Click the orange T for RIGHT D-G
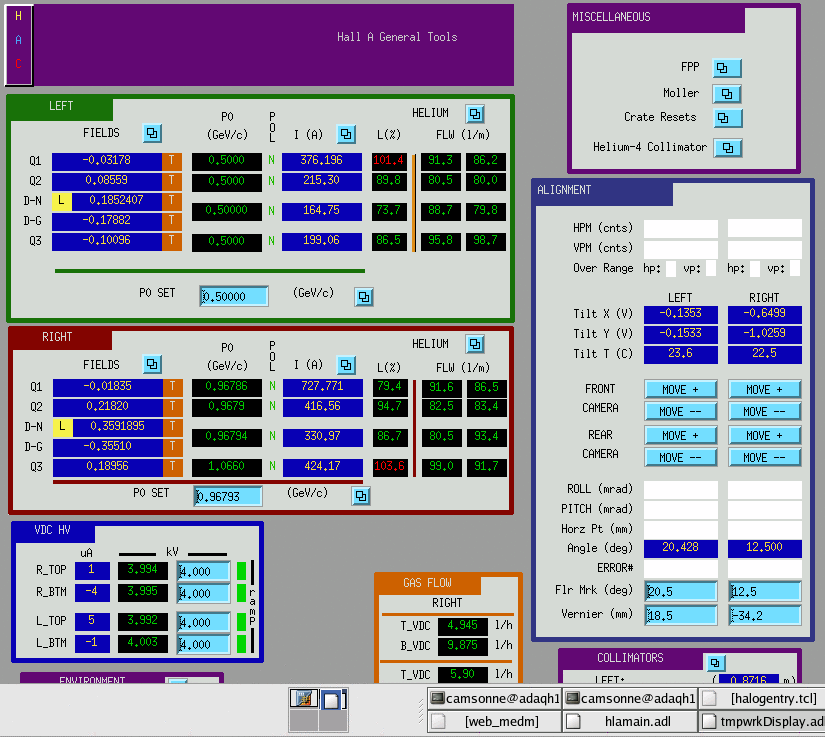 [x=173, y=447]
